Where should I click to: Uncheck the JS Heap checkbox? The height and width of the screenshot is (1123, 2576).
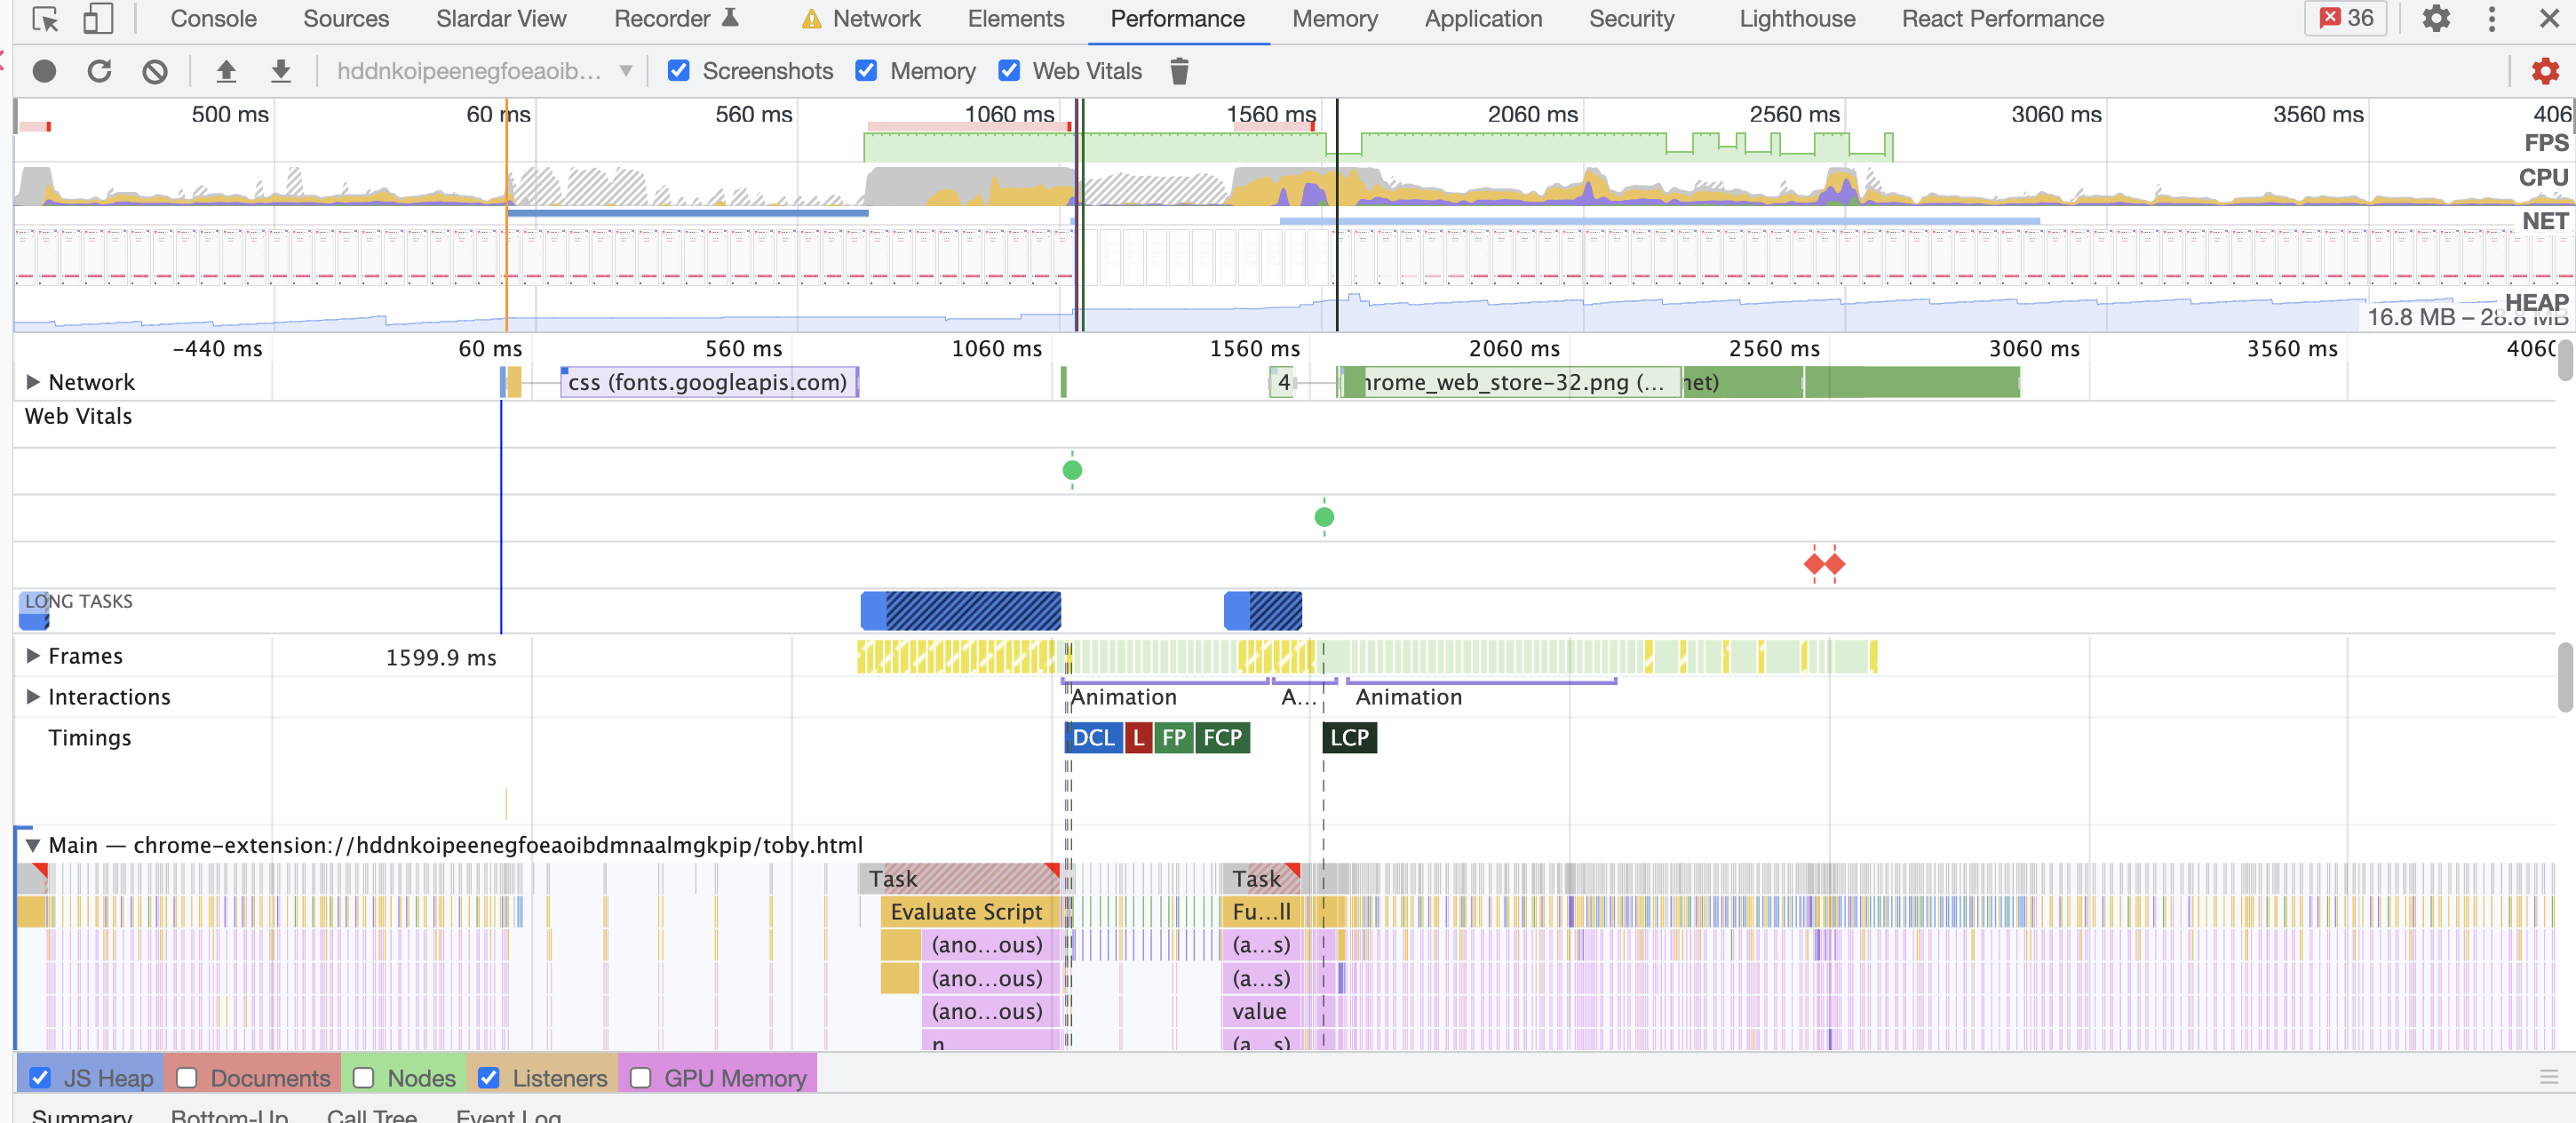[40, 1078]
